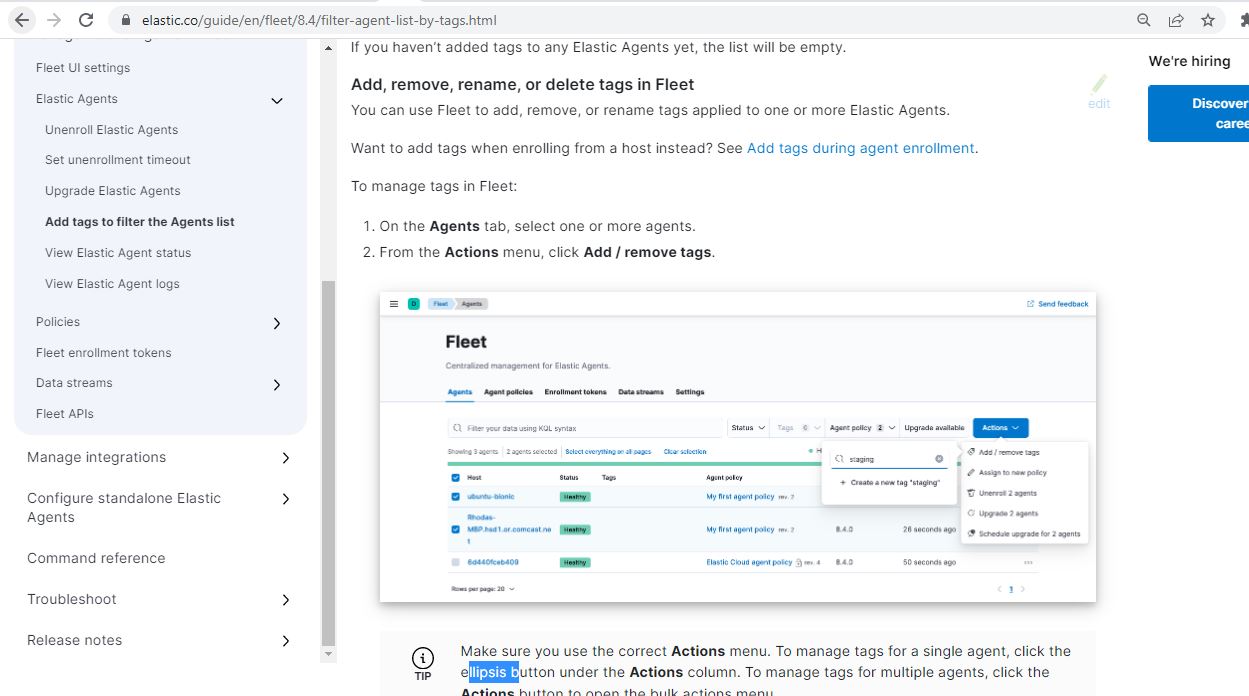
Task: Check the 6d440fceb409 agent checkbox
Action: point(456,562)
